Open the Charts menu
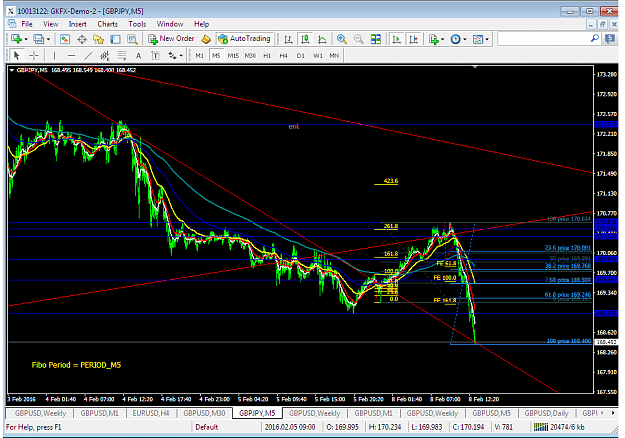Image resolution: width=625 pixels, height=438 pixels. pyautogui.click(x=108, y=24)
